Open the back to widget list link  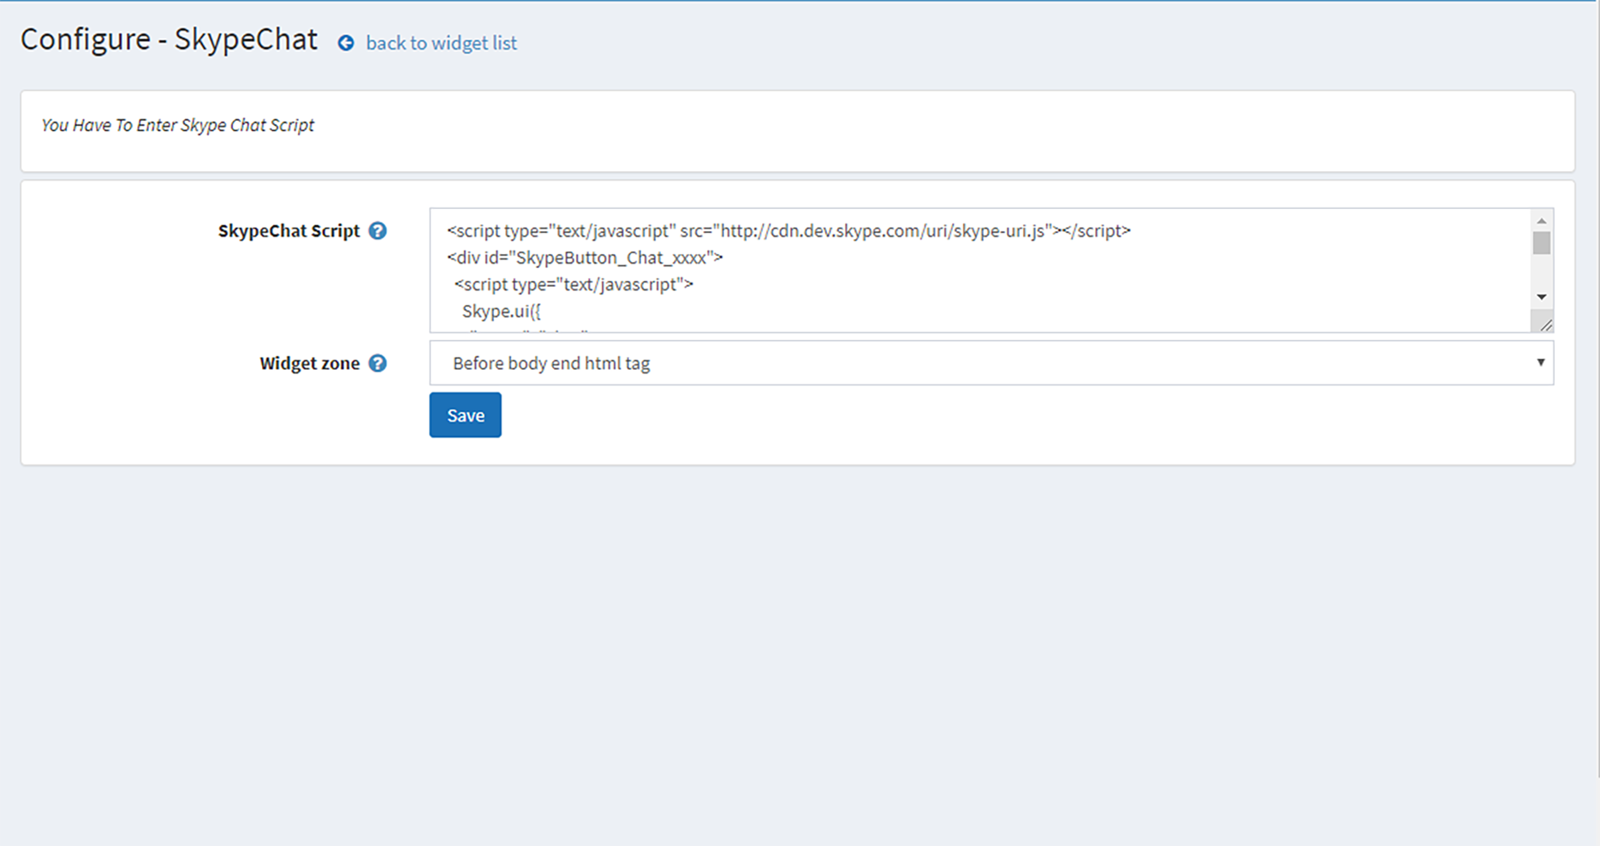point(441,43)
